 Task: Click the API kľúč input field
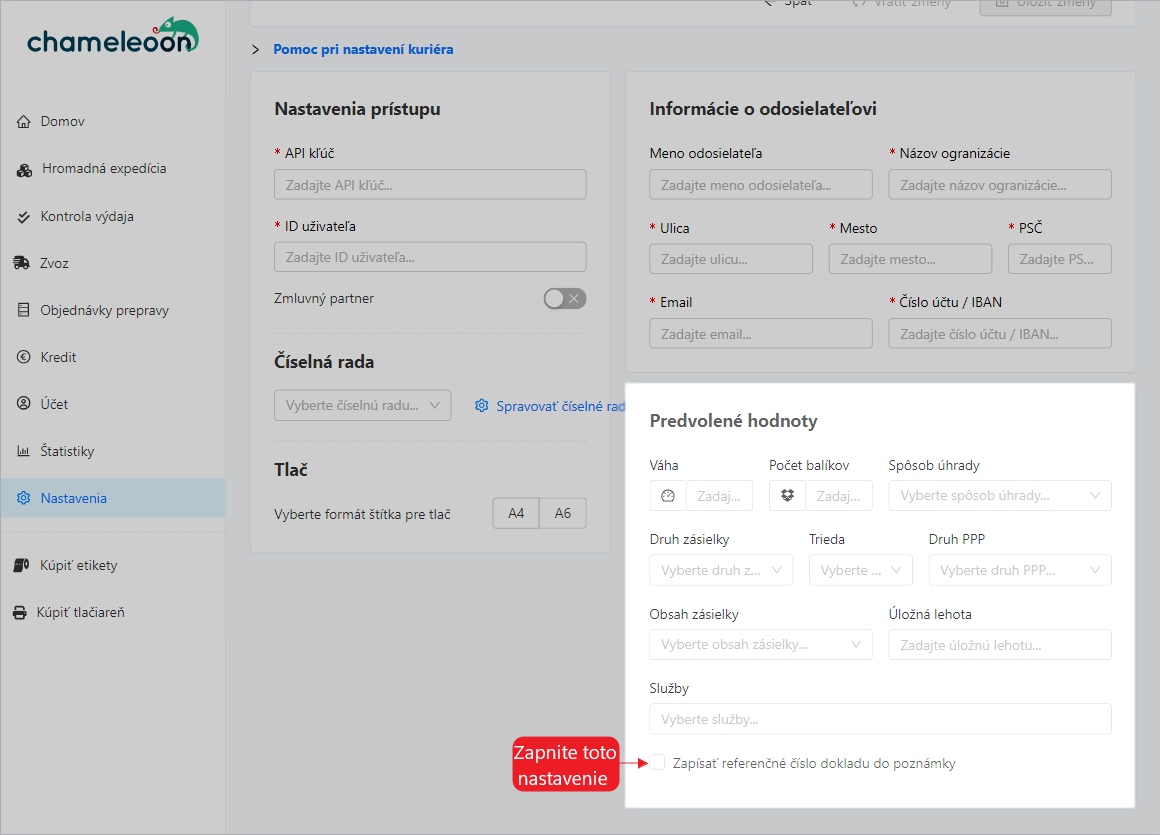click(x=430, y=185)
